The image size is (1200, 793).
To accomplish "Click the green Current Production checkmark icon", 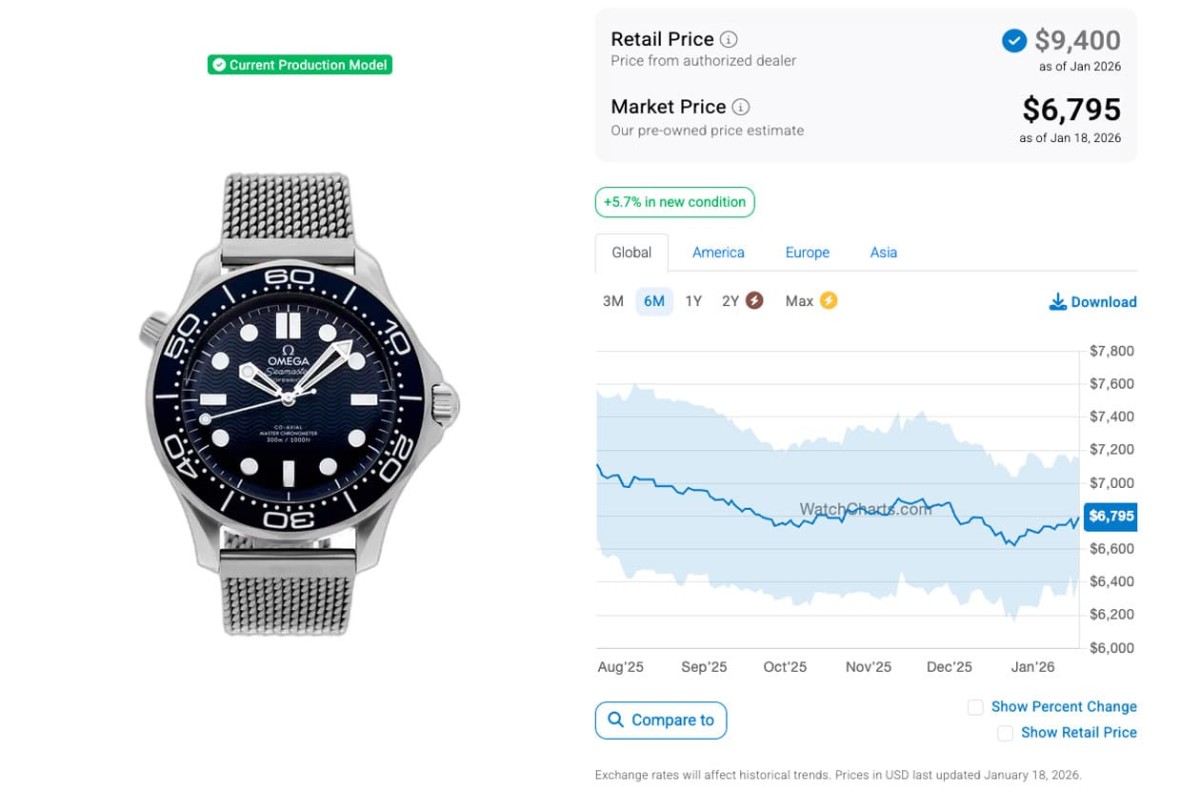I will tap(219, 65).
